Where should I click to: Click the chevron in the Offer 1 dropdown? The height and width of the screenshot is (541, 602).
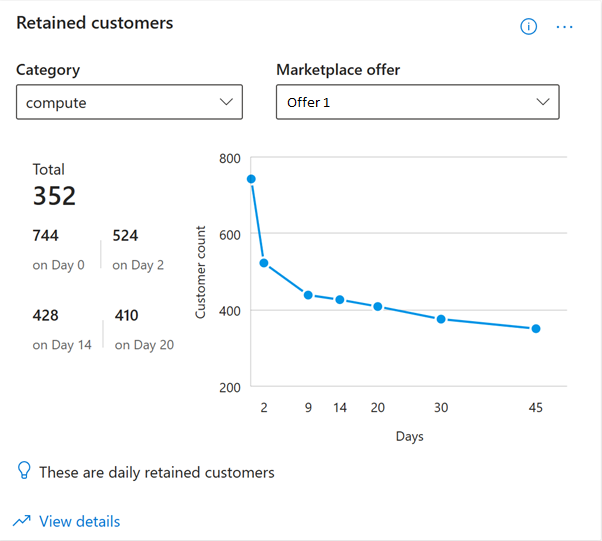pyautogui.click(x=543, y=102)
